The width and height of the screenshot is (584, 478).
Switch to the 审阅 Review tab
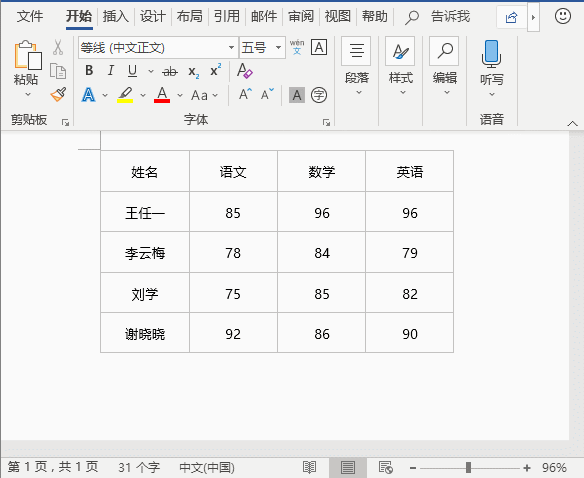[x=301, y=16]
